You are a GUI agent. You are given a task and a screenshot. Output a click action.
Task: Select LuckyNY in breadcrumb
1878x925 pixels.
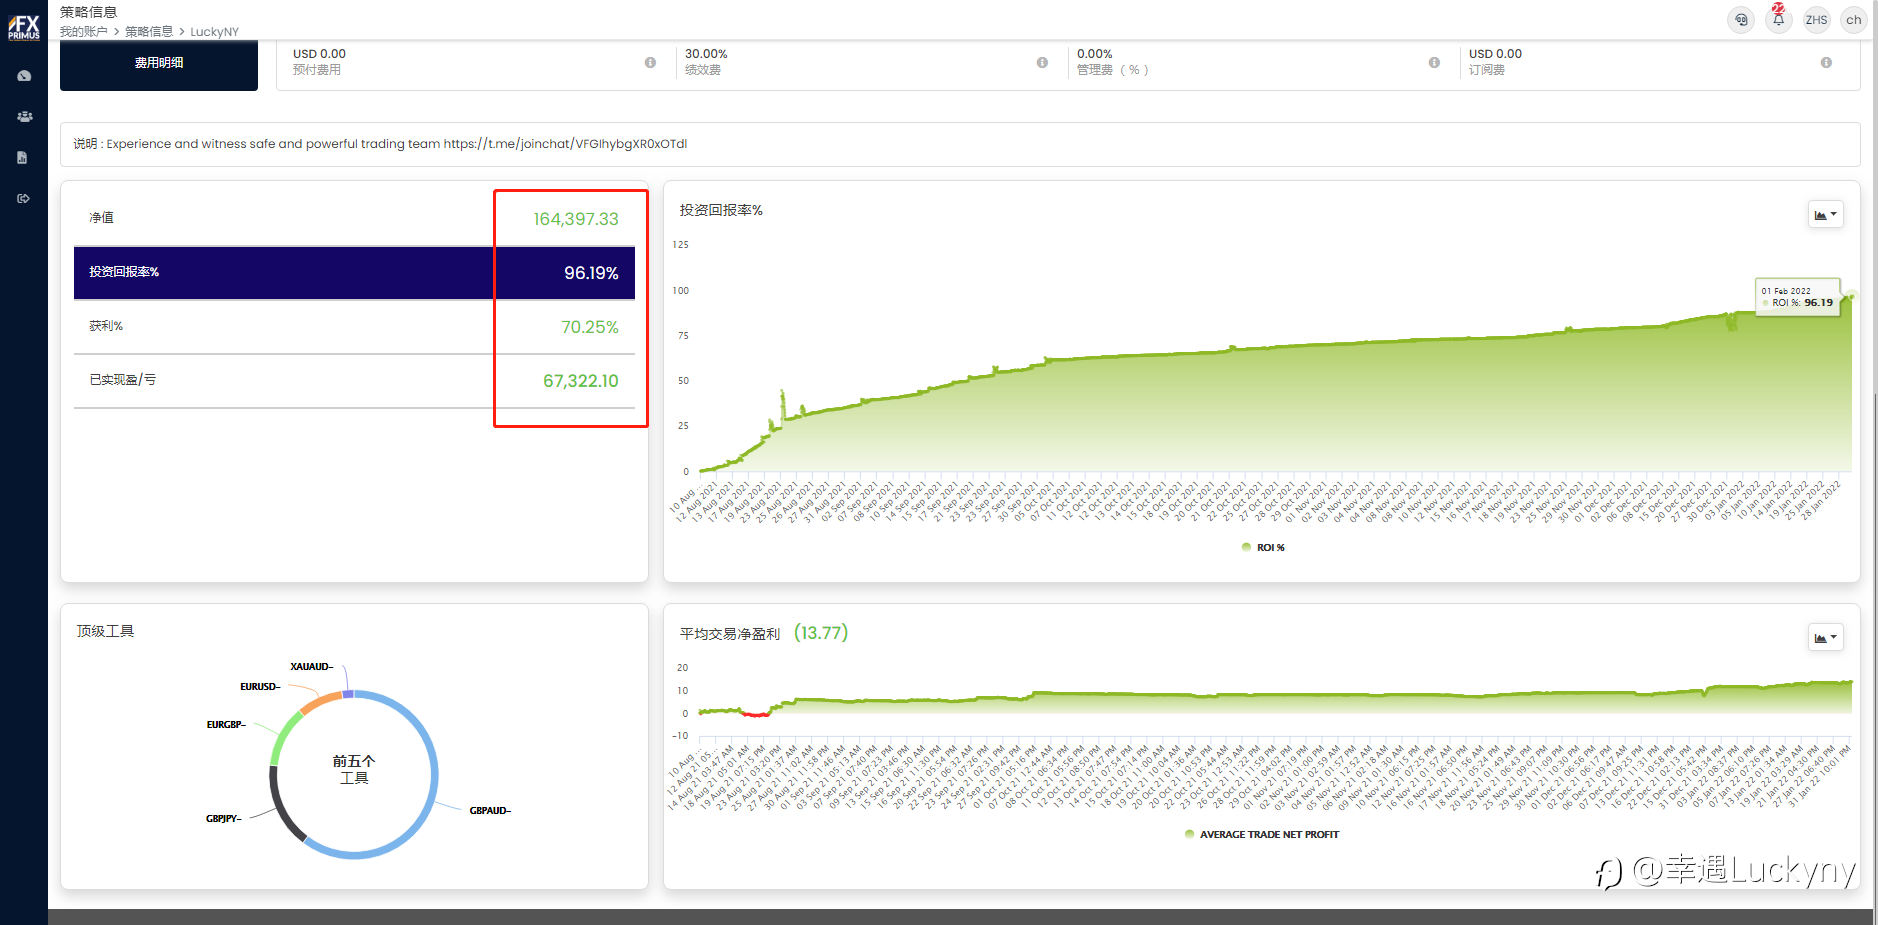coord(215,32)
